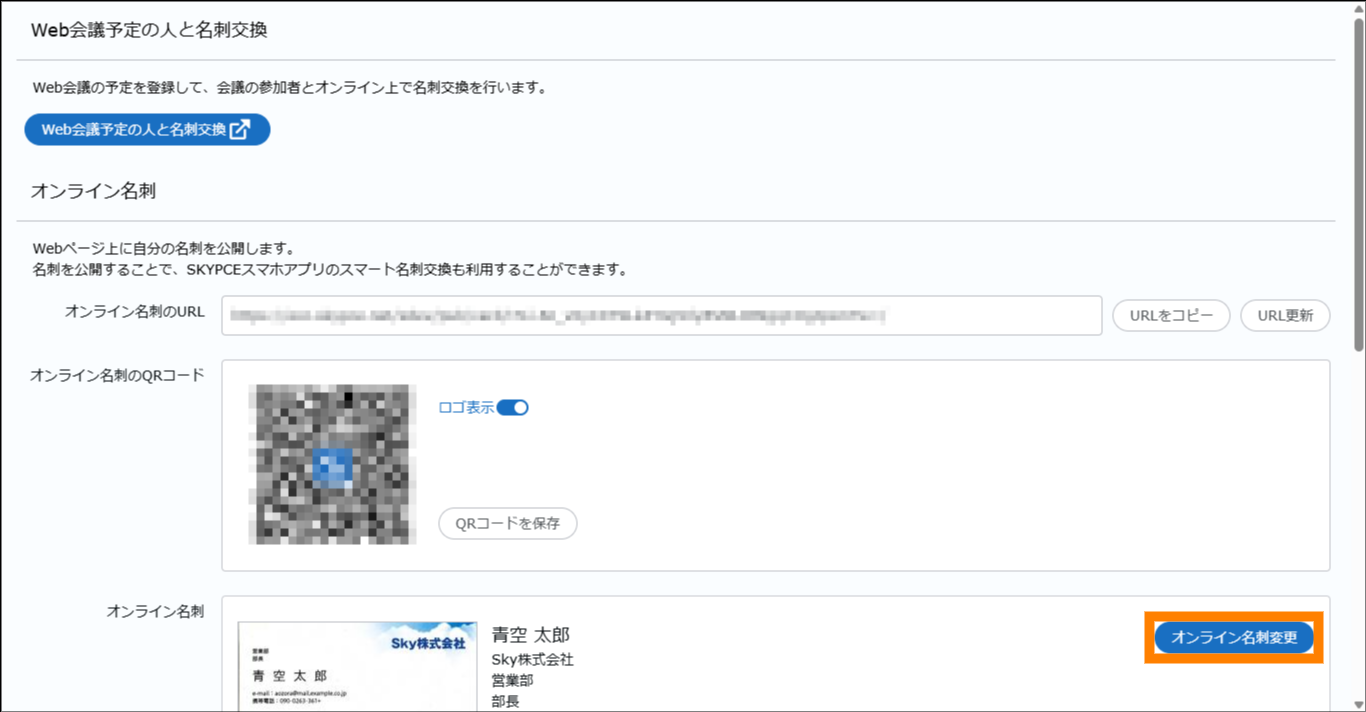Screen dimensions: 1366x712
Task: Click the scrollbar up arrow
Action: pyautogui.click(x=1358, y=10)
